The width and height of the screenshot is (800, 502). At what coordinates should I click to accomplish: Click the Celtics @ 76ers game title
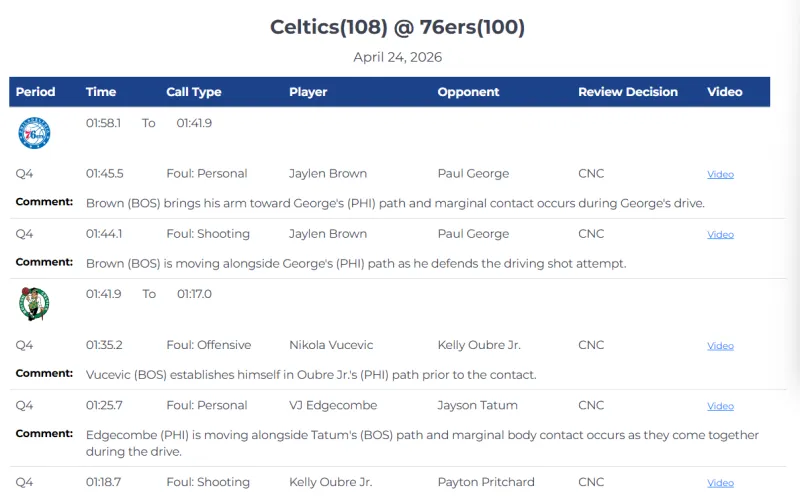coord(397,27)
